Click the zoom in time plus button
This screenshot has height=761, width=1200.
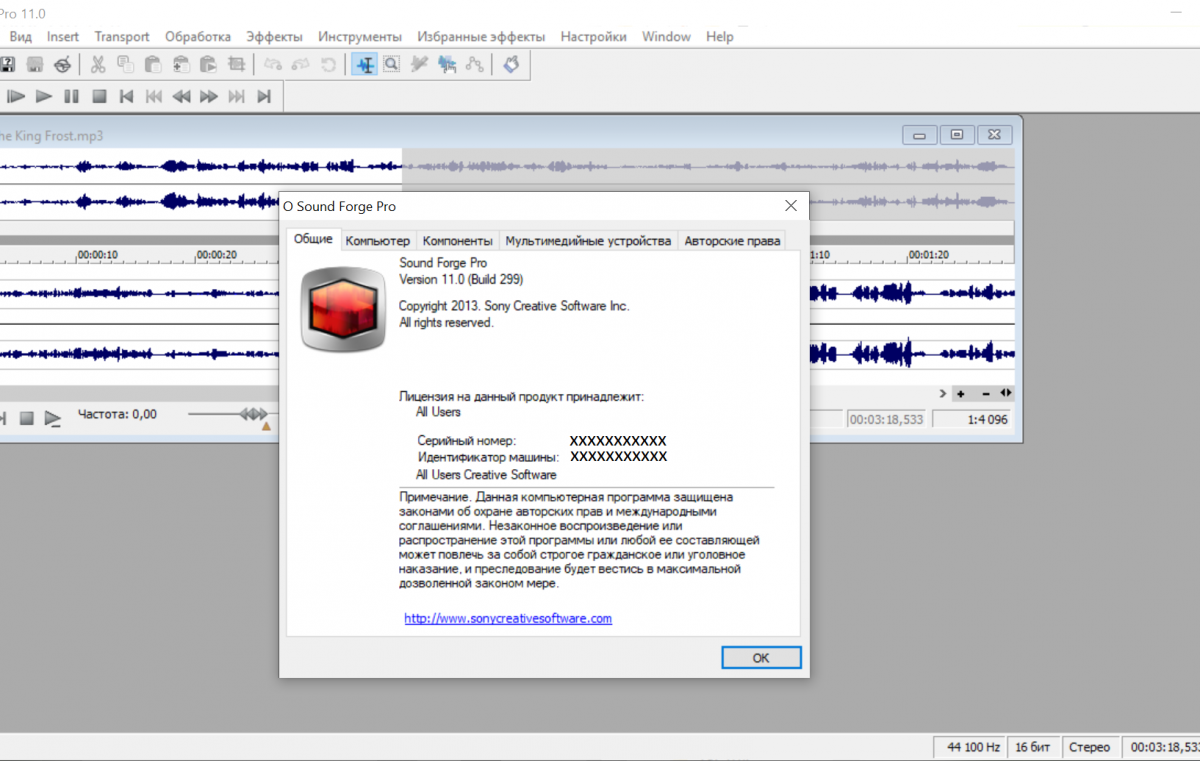(x=961, y=393)
